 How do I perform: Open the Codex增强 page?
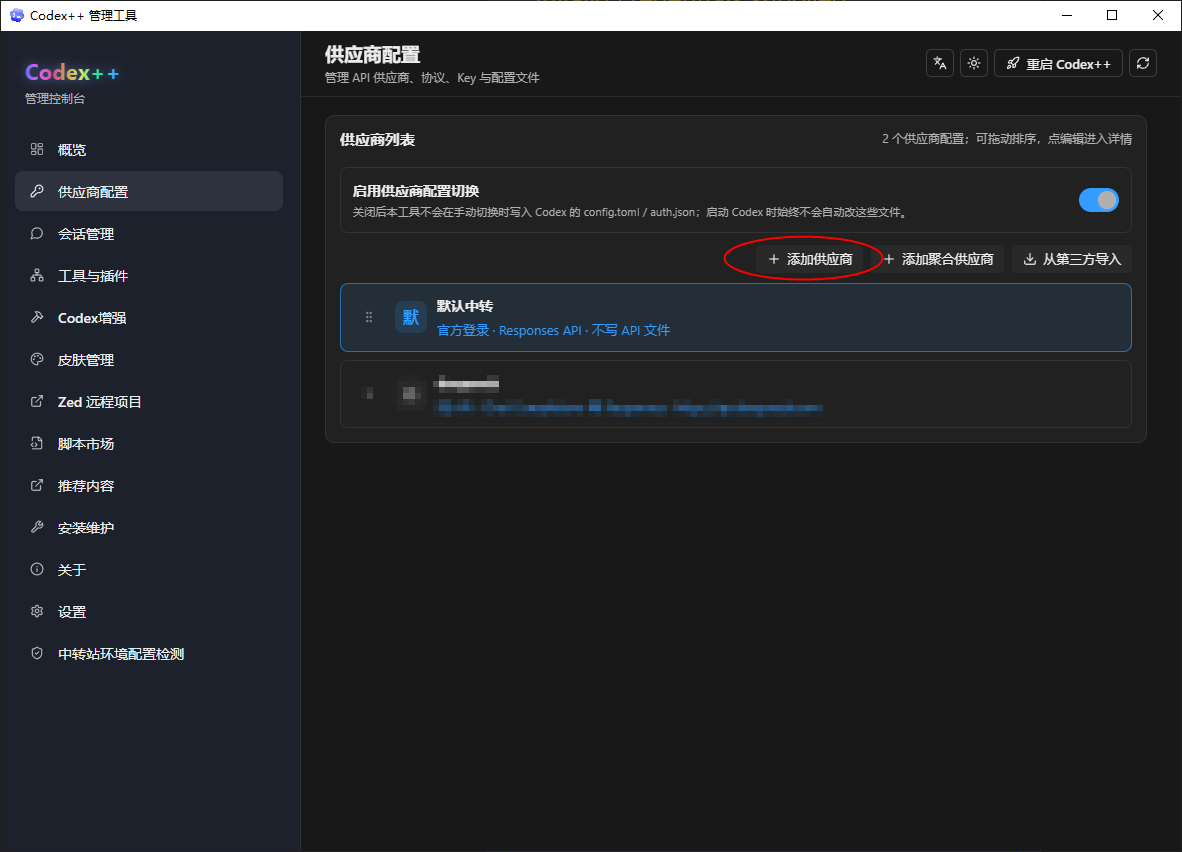tap(149, 317)
